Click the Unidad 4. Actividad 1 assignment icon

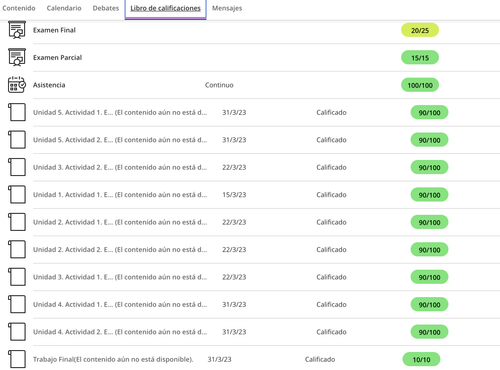[17, 304]
